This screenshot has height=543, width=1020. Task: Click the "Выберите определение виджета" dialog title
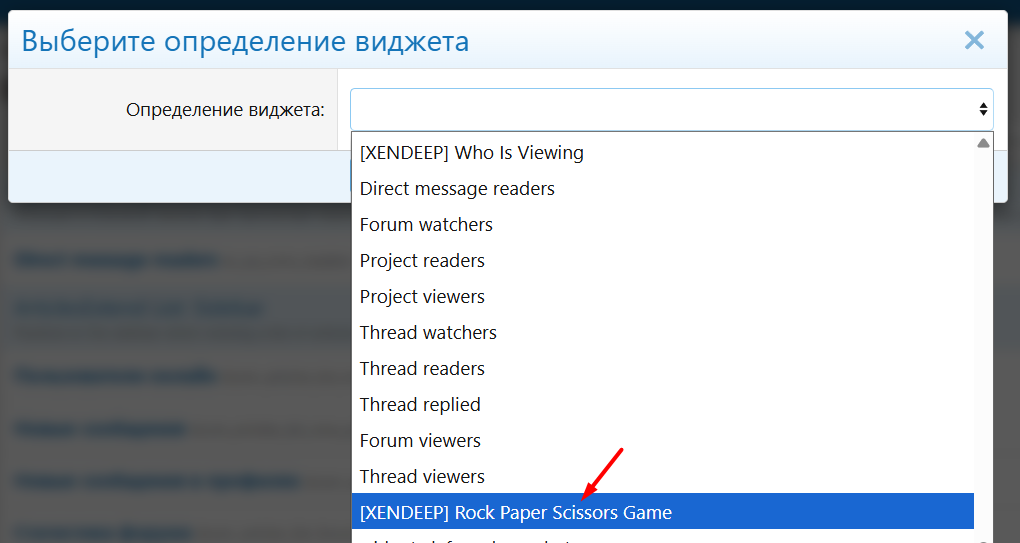point(245,41)
